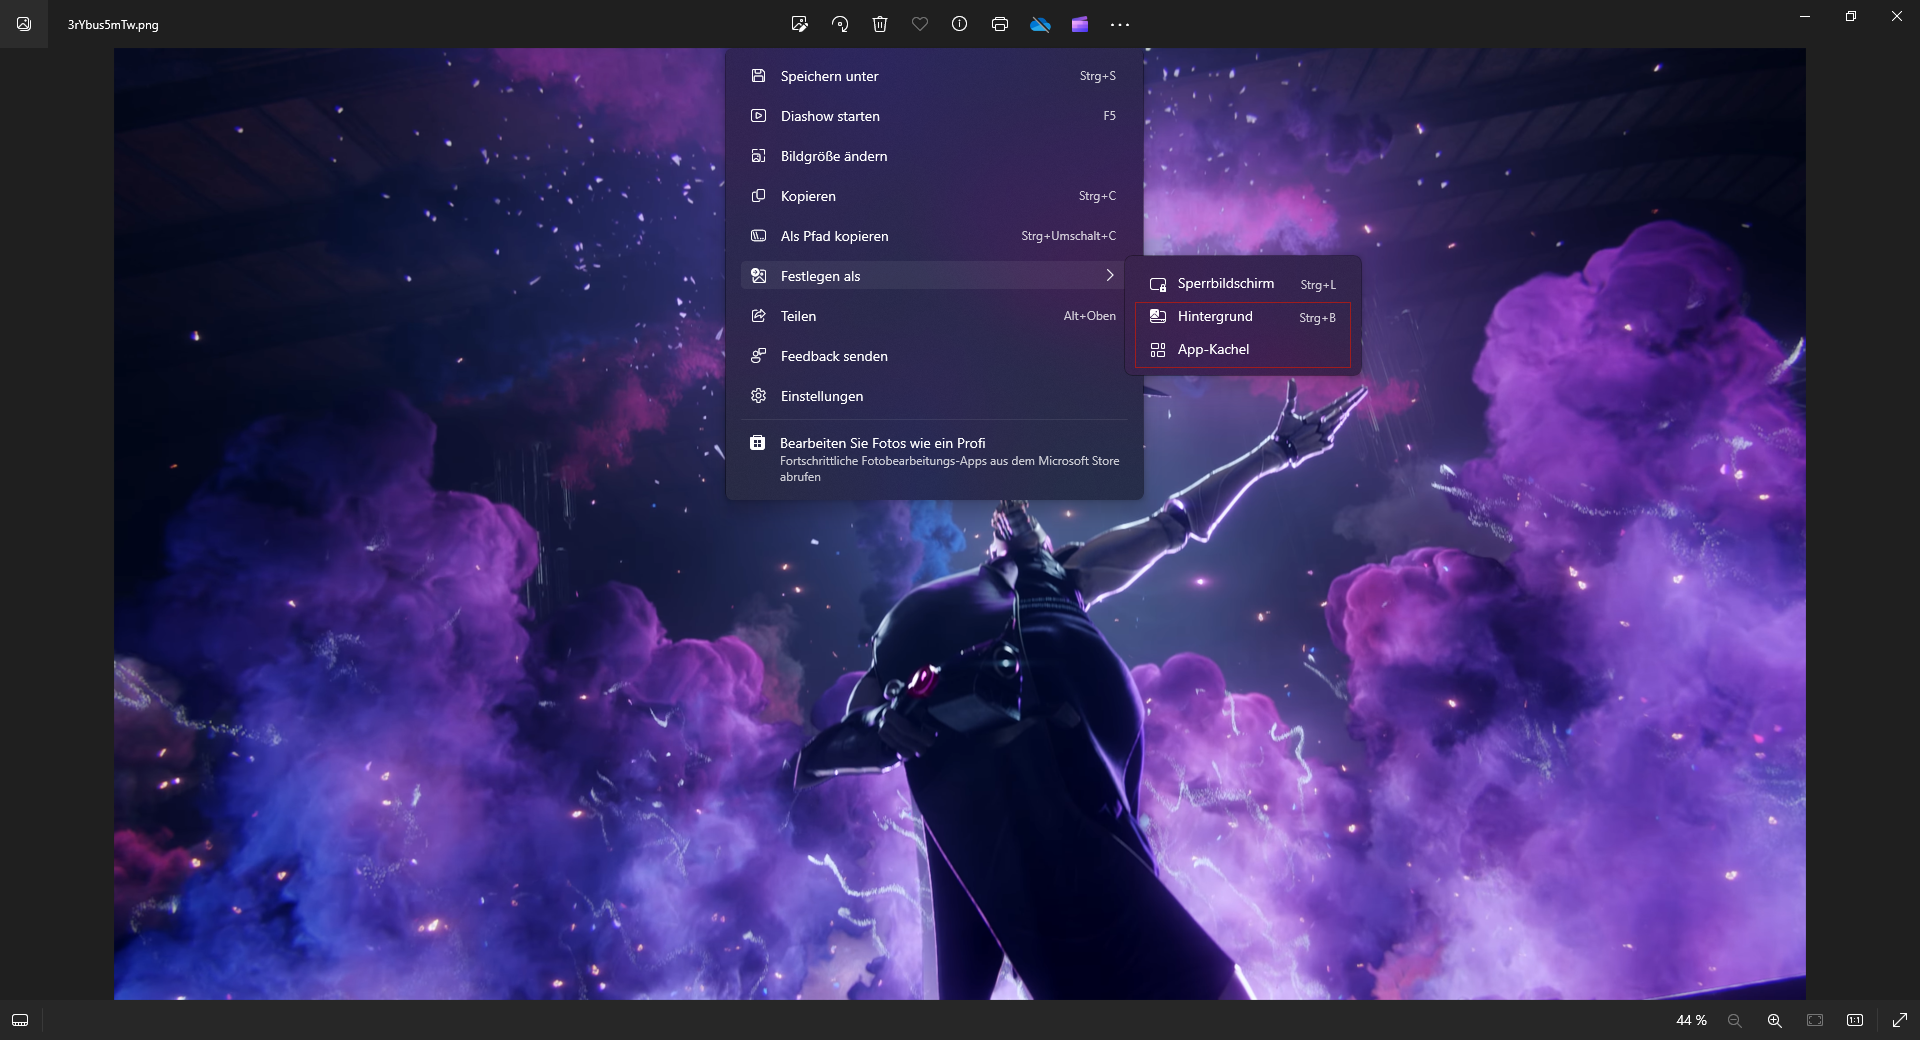This screenshot has width=1920, height=1040.
Task: Open Feedback senden entry
Action: pos(934,356)
